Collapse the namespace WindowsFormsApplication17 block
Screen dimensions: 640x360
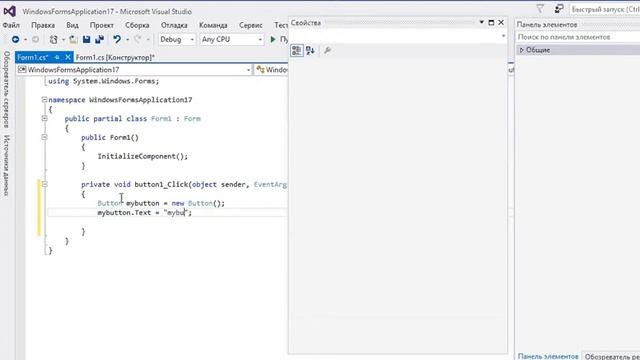44,100
